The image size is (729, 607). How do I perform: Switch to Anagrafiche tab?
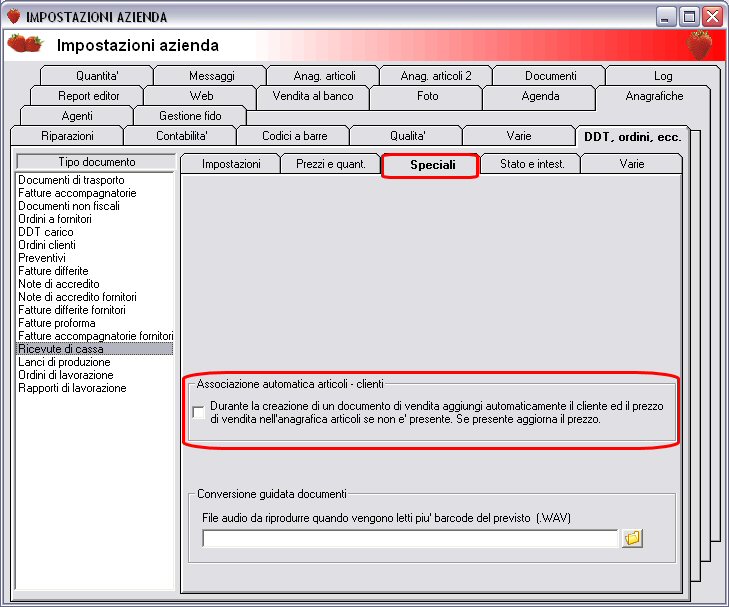[x=654, y=96]
